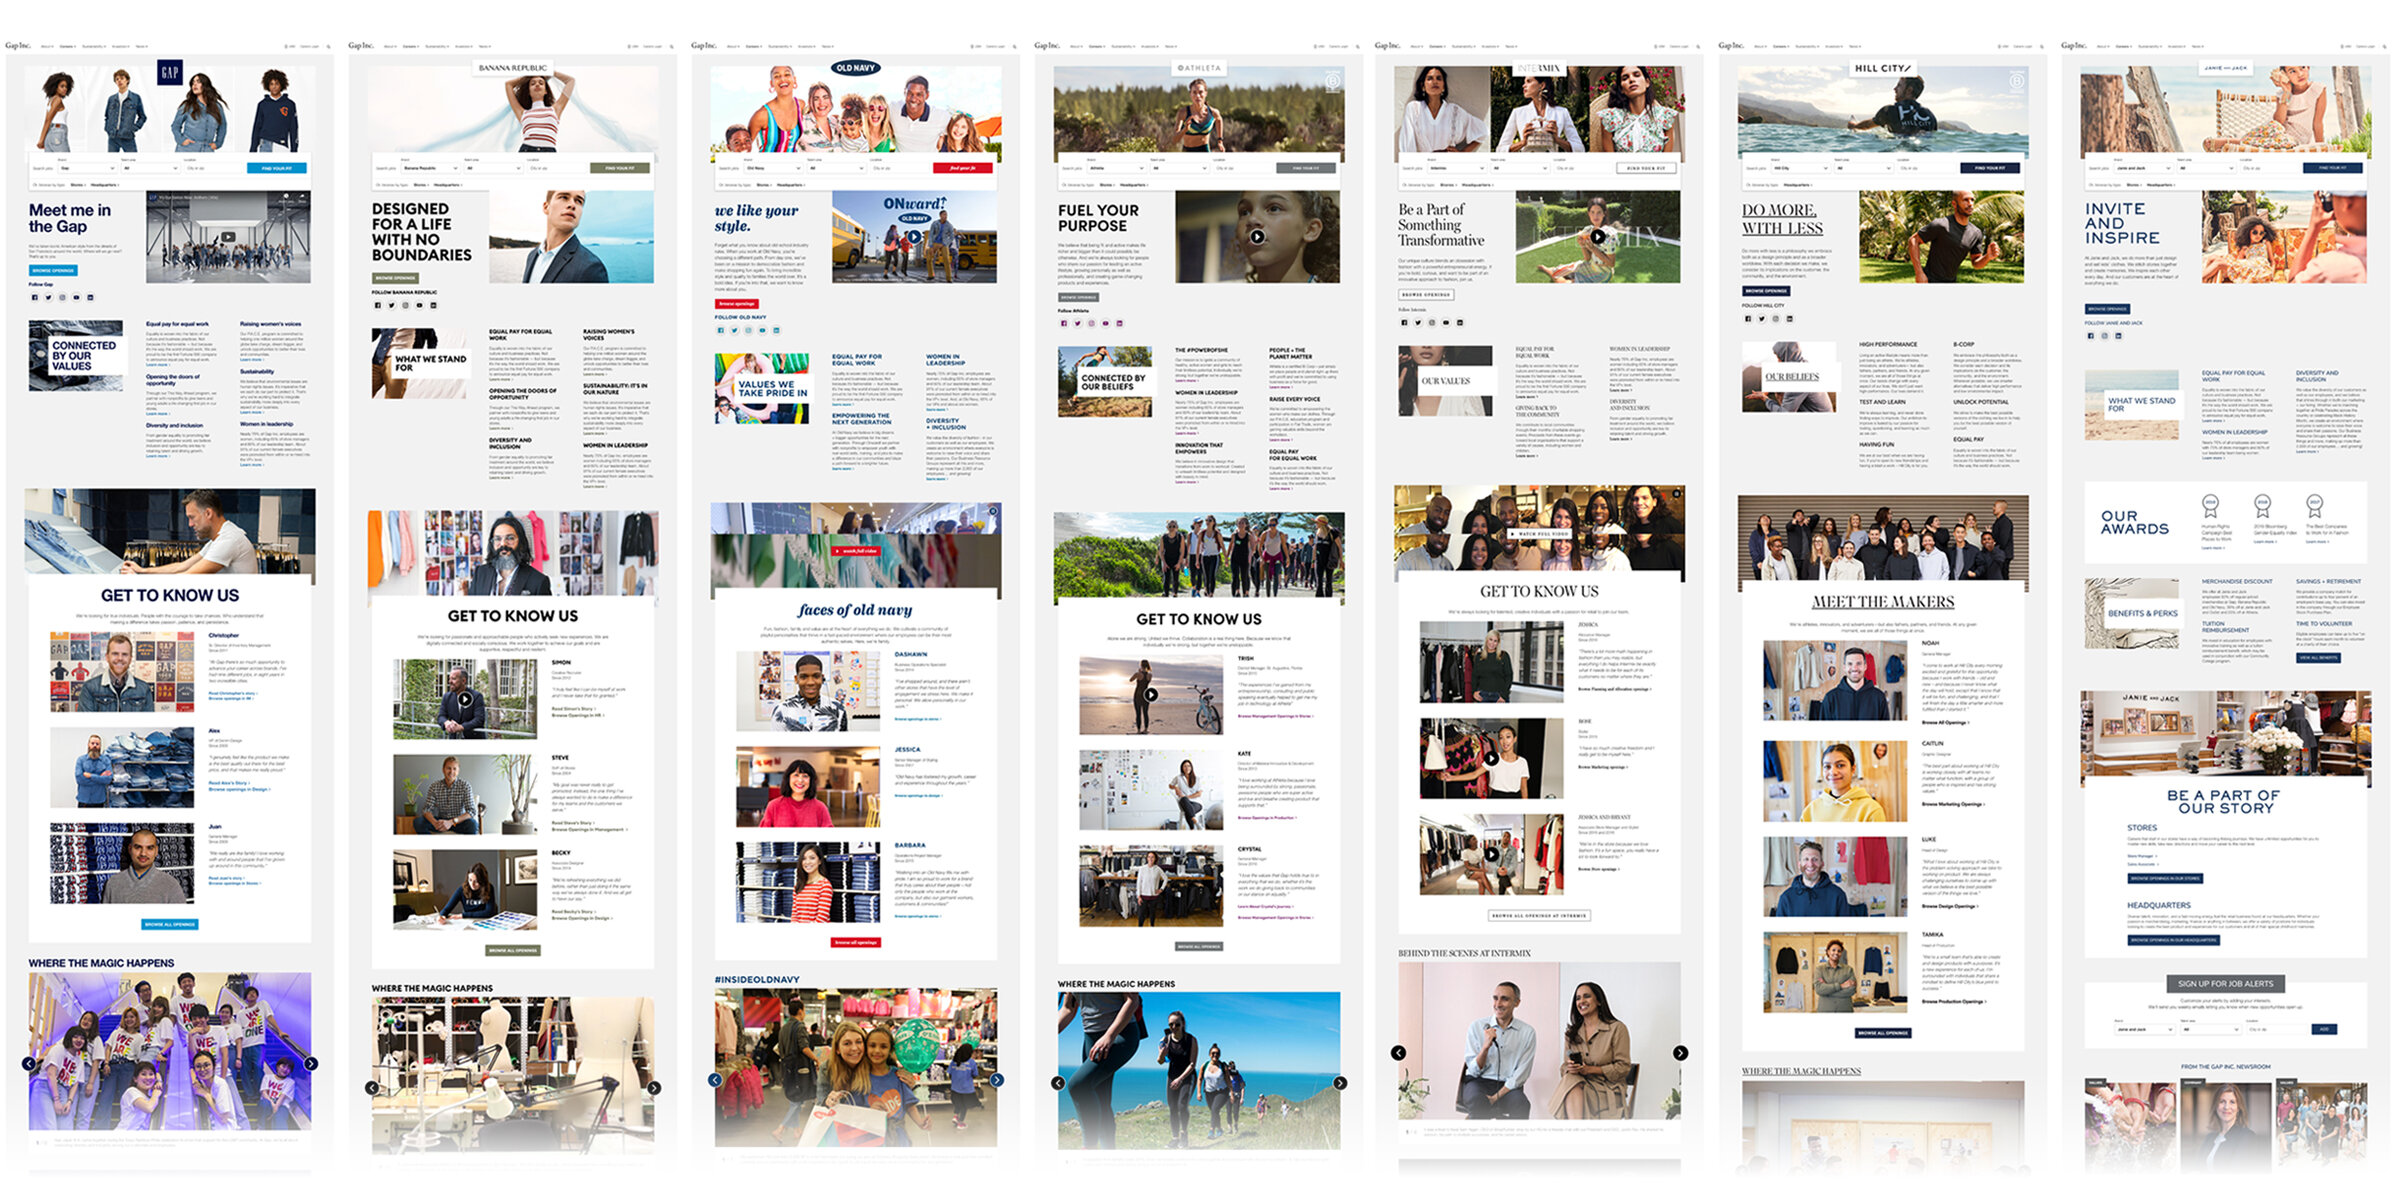Open the Investors menu in Gap page header

(x=121, y=46)
